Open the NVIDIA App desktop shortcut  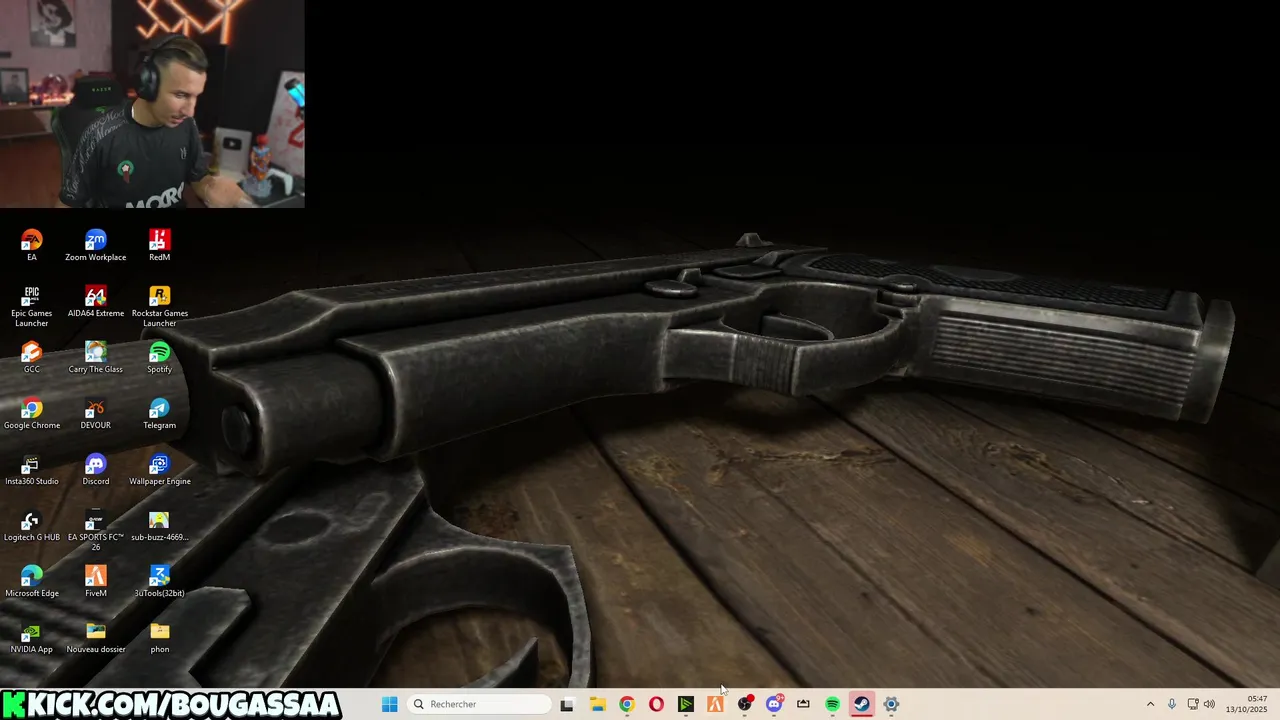[32, 637]
